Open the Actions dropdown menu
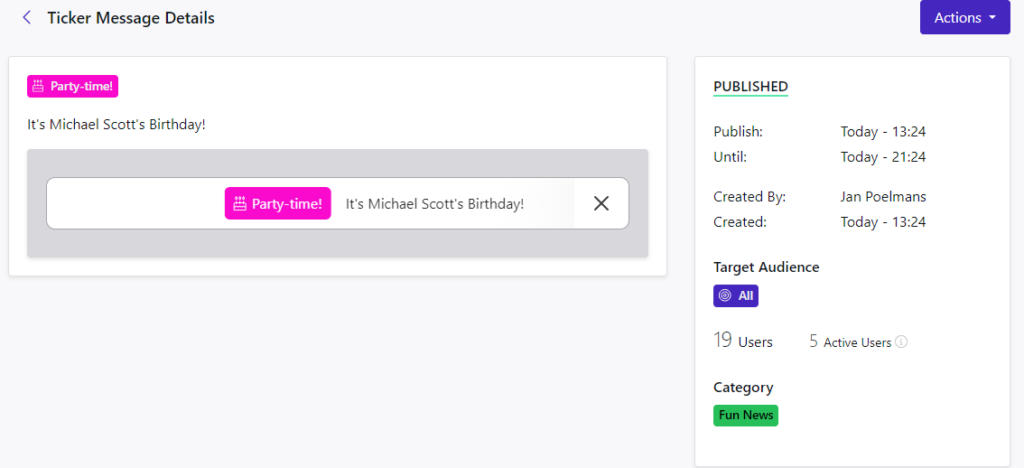Image resolution: width=1024 pixels, height=468 pixels. pyautogui.click(x=965, y=18)
